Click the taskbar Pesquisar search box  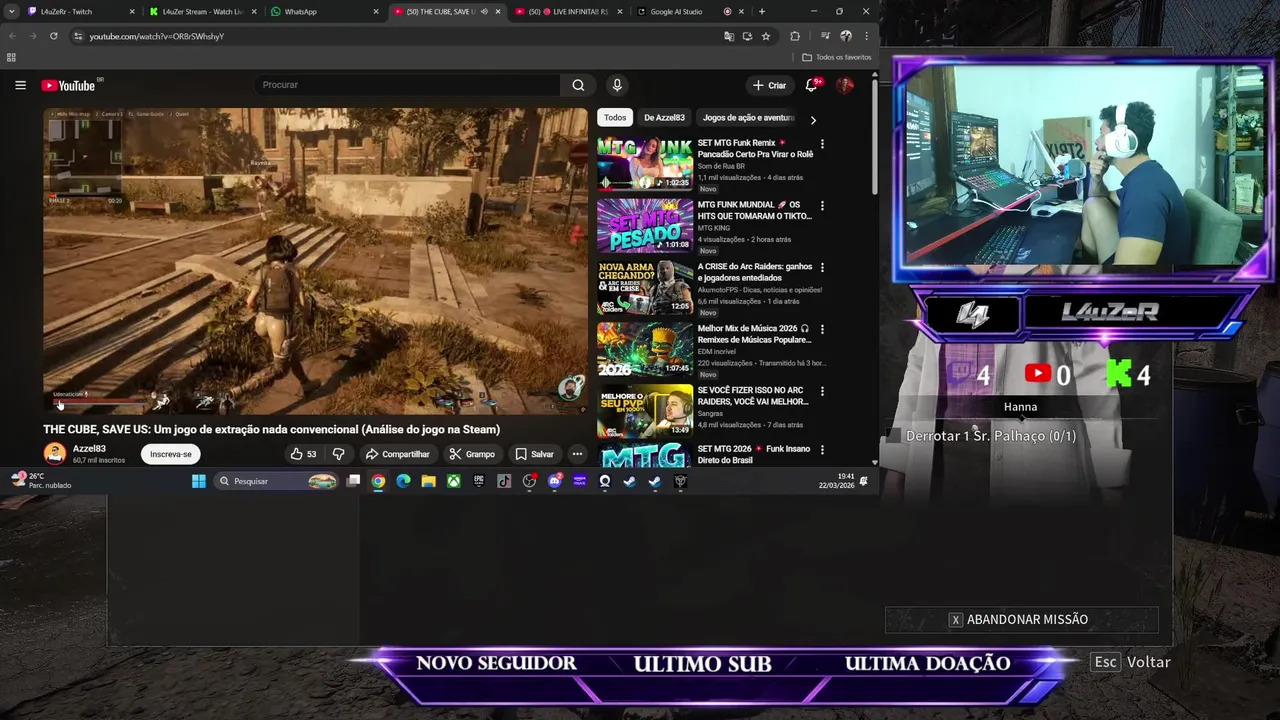pyautogui.click(x=276, y=482)
